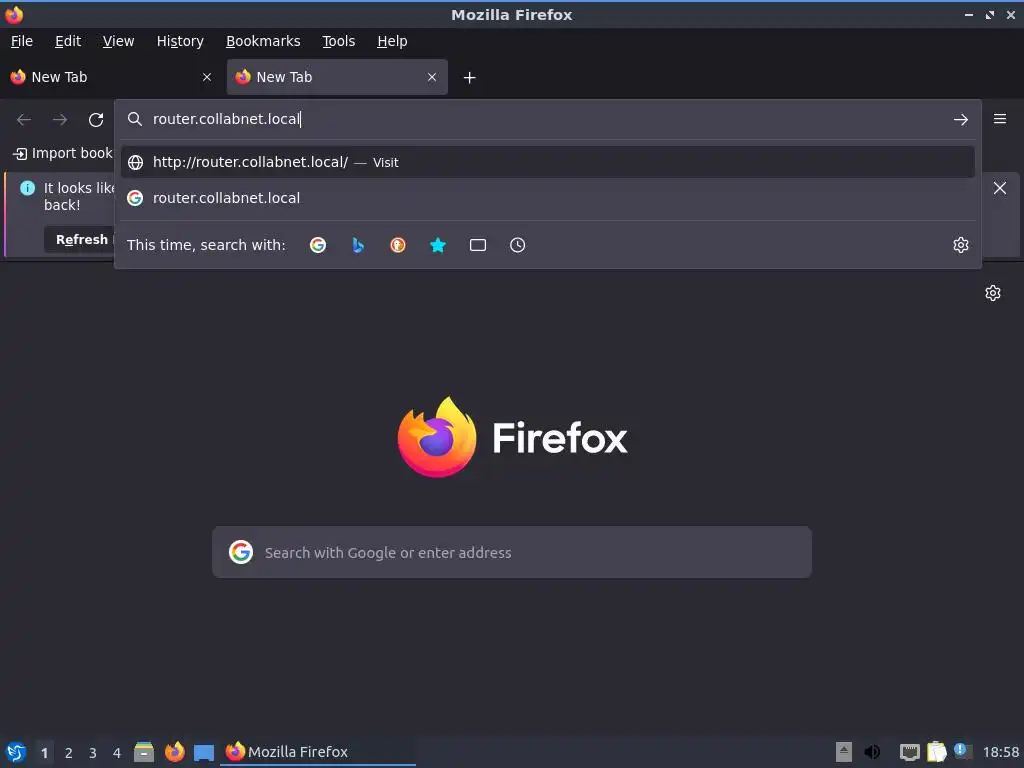Open the History menu

click(x=180, y=41)
